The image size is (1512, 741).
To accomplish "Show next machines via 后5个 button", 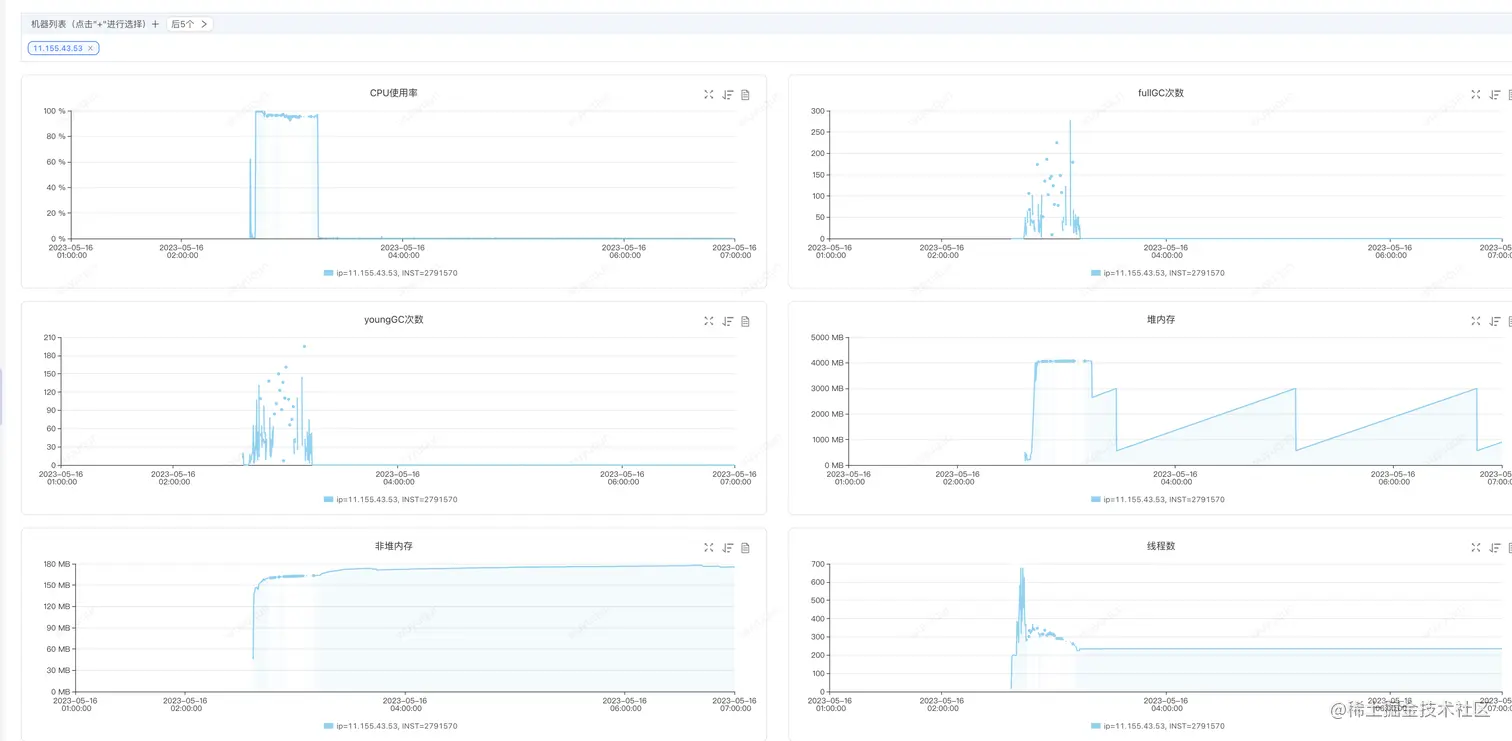I will point(189,24).
